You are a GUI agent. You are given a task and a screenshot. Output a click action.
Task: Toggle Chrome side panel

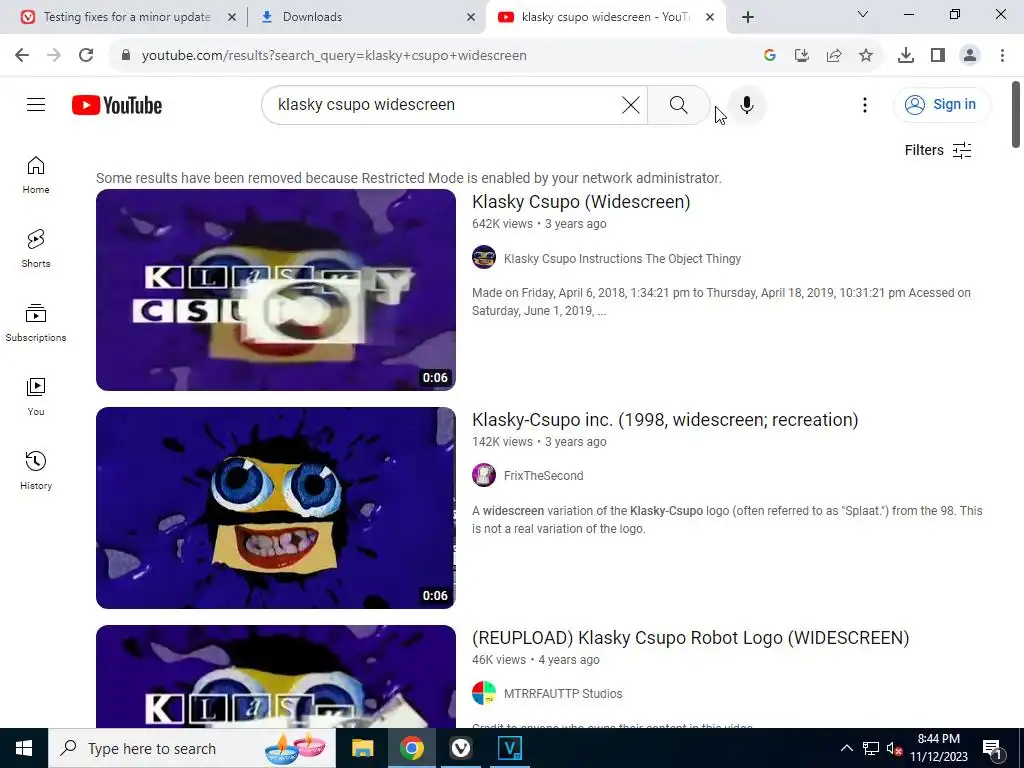tap(937, 55)
